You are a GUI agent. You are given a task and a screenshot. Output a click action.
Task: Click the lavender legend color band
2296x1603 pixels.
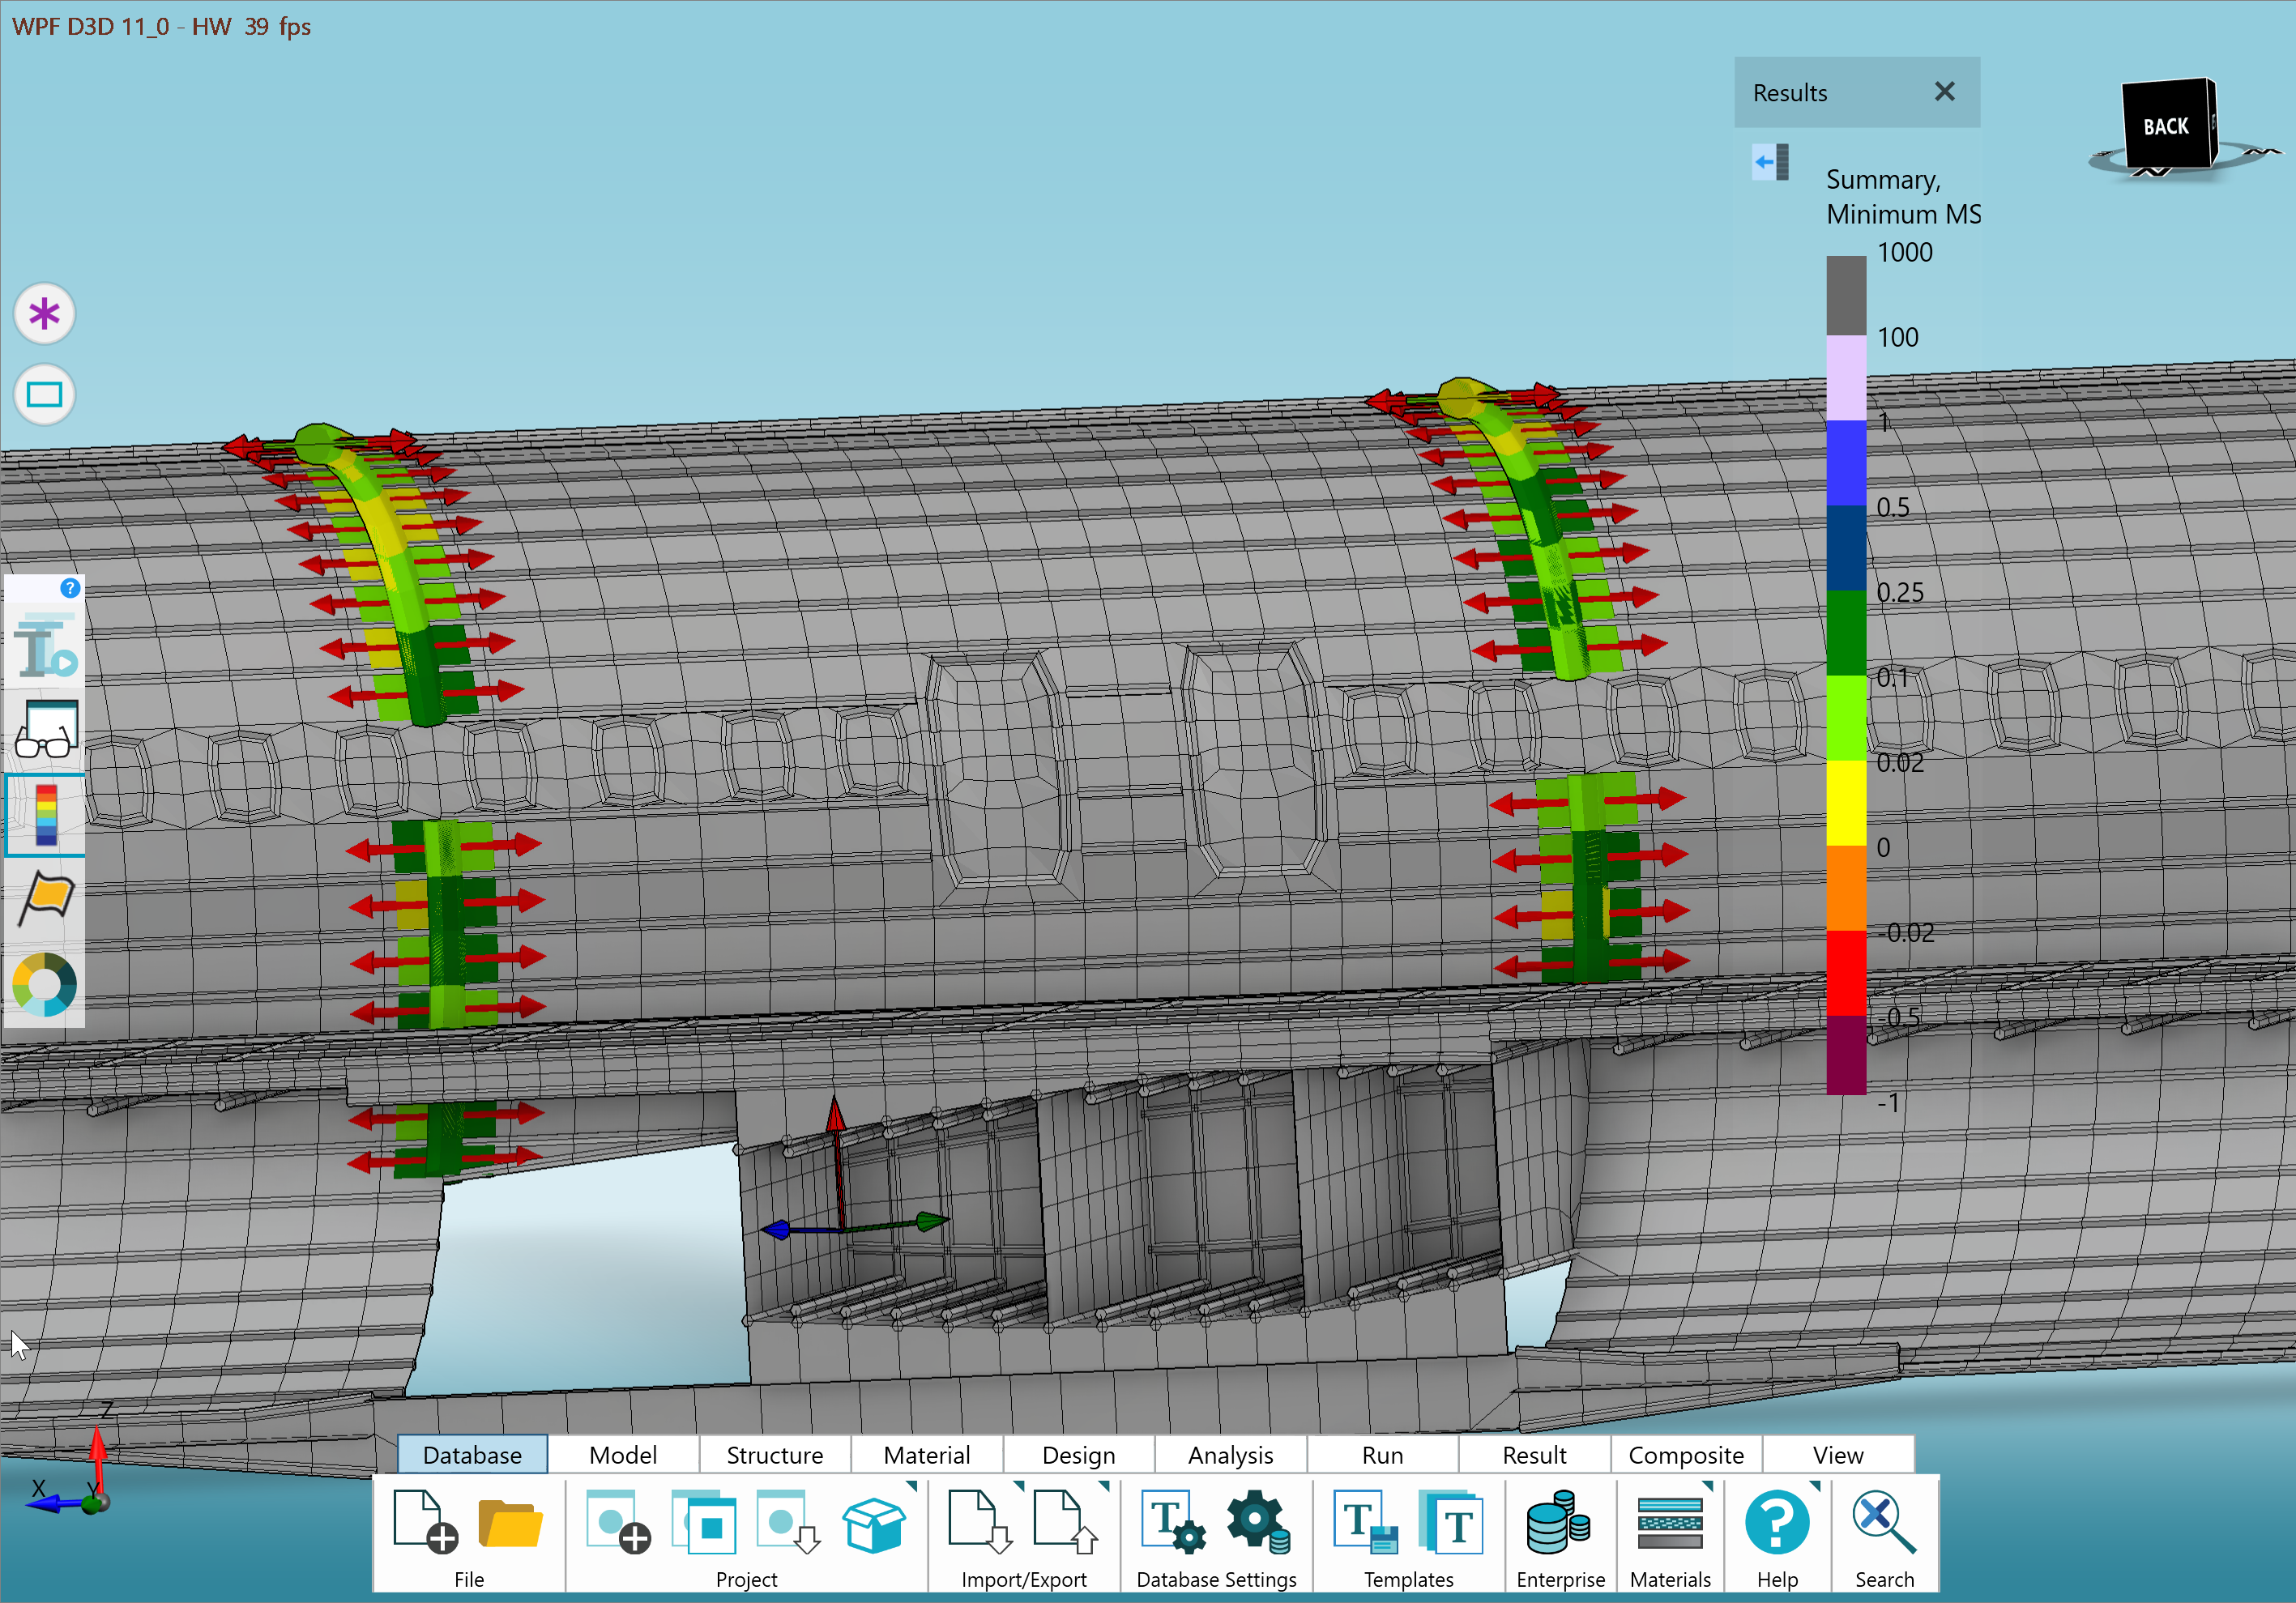(x=1846, y=378)
